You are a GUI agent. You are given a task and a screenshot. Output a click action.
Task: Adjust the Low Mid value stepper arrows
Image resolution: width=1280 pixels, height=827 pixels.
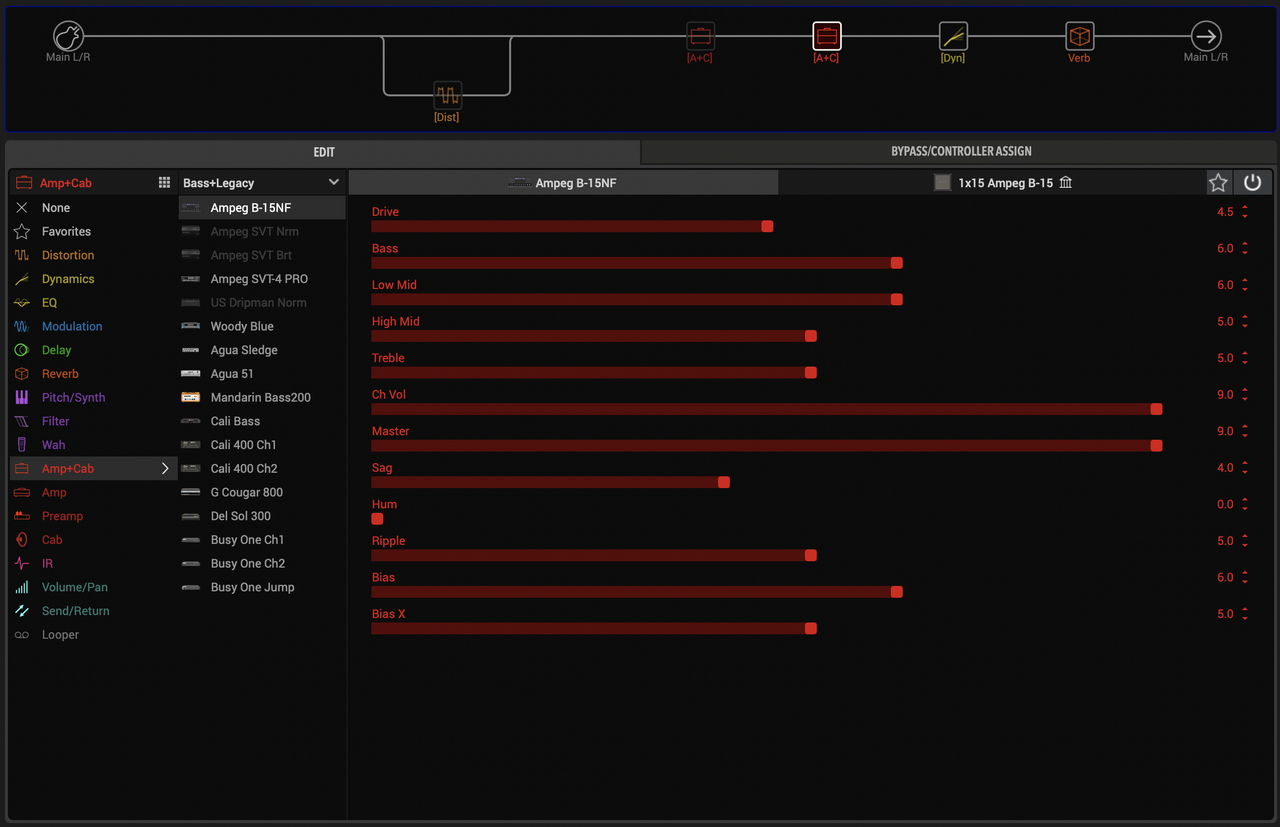pyautogui.click(x=1245, y=285)
